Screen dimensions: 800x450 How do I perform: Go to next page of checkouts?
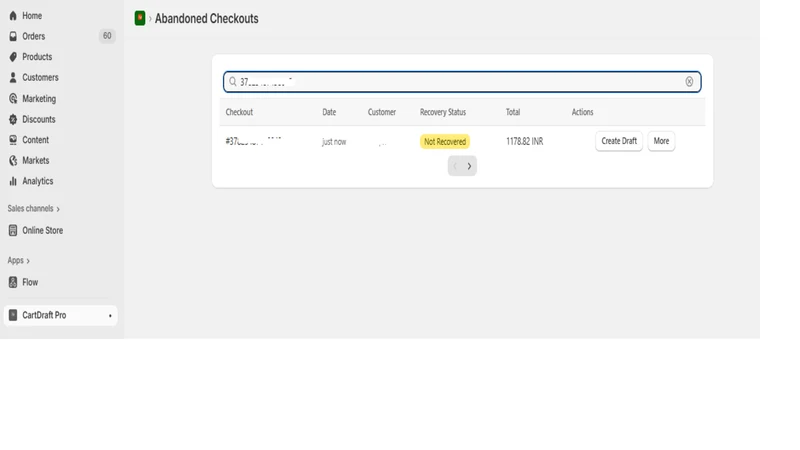pos(469,166)
